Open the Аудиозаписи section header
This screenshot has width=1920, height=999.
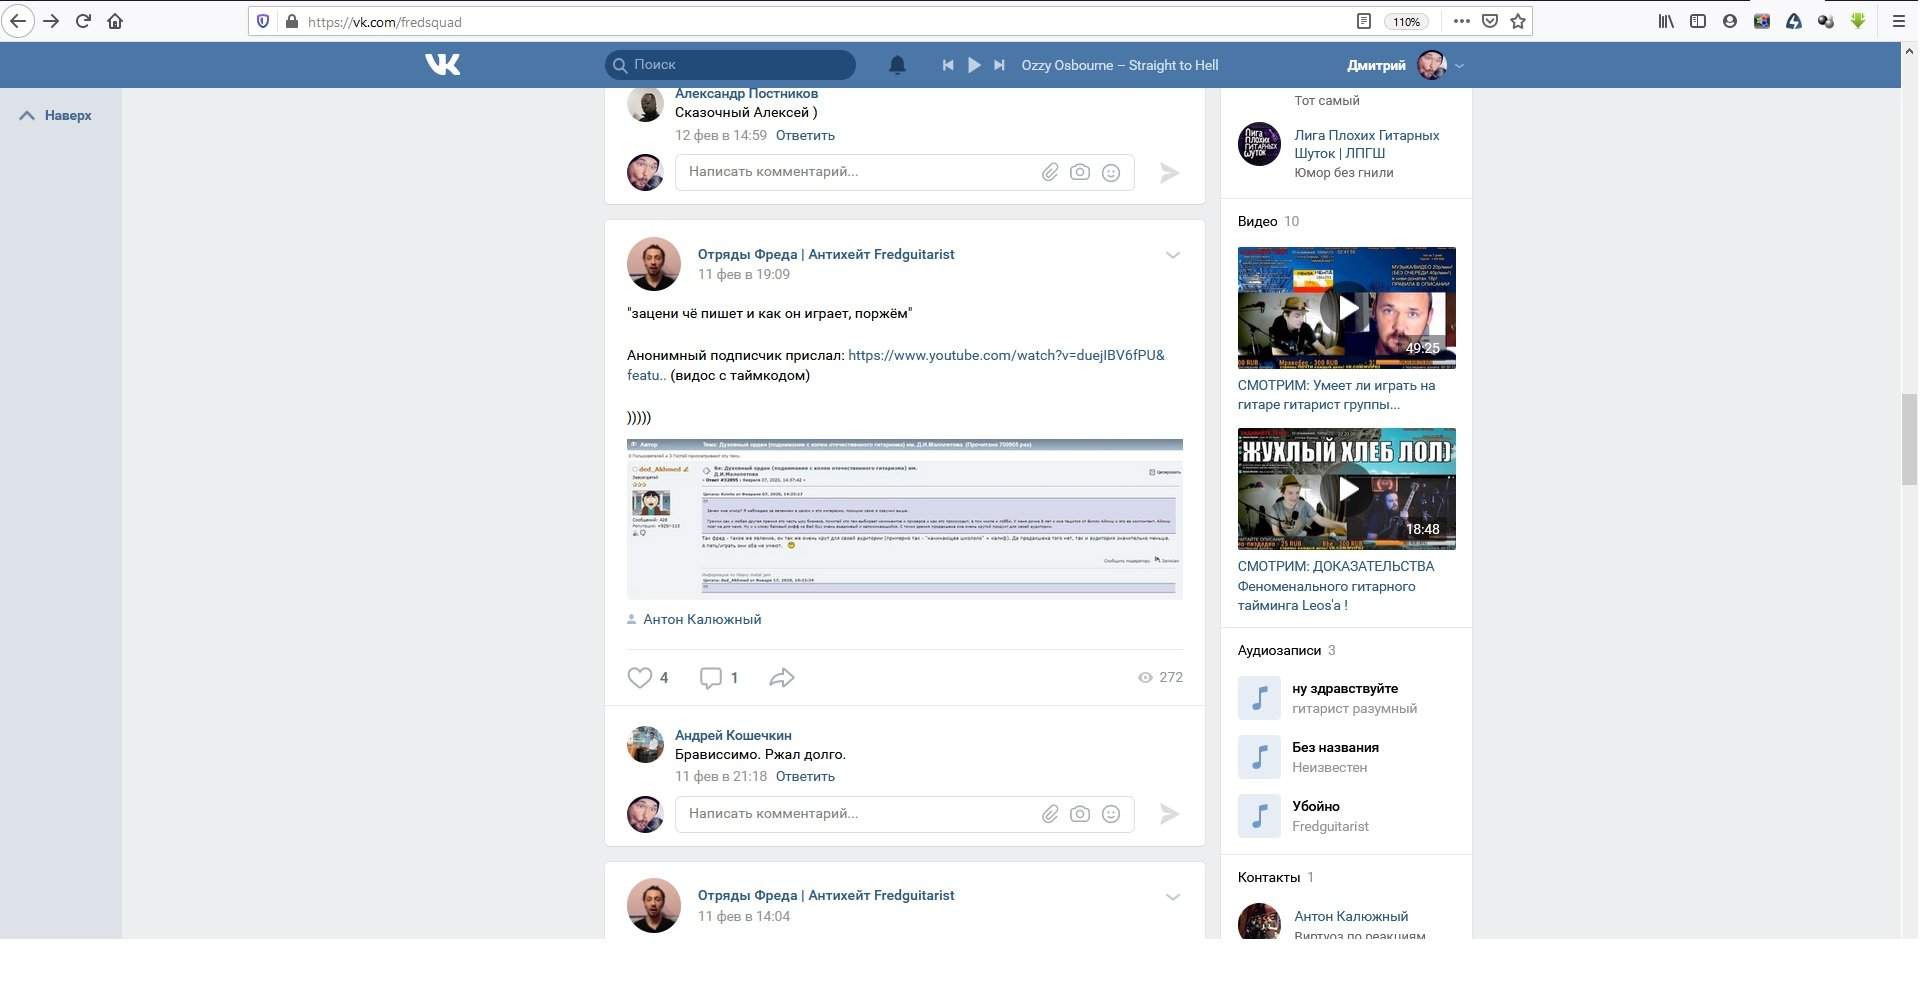(1279, 650)
